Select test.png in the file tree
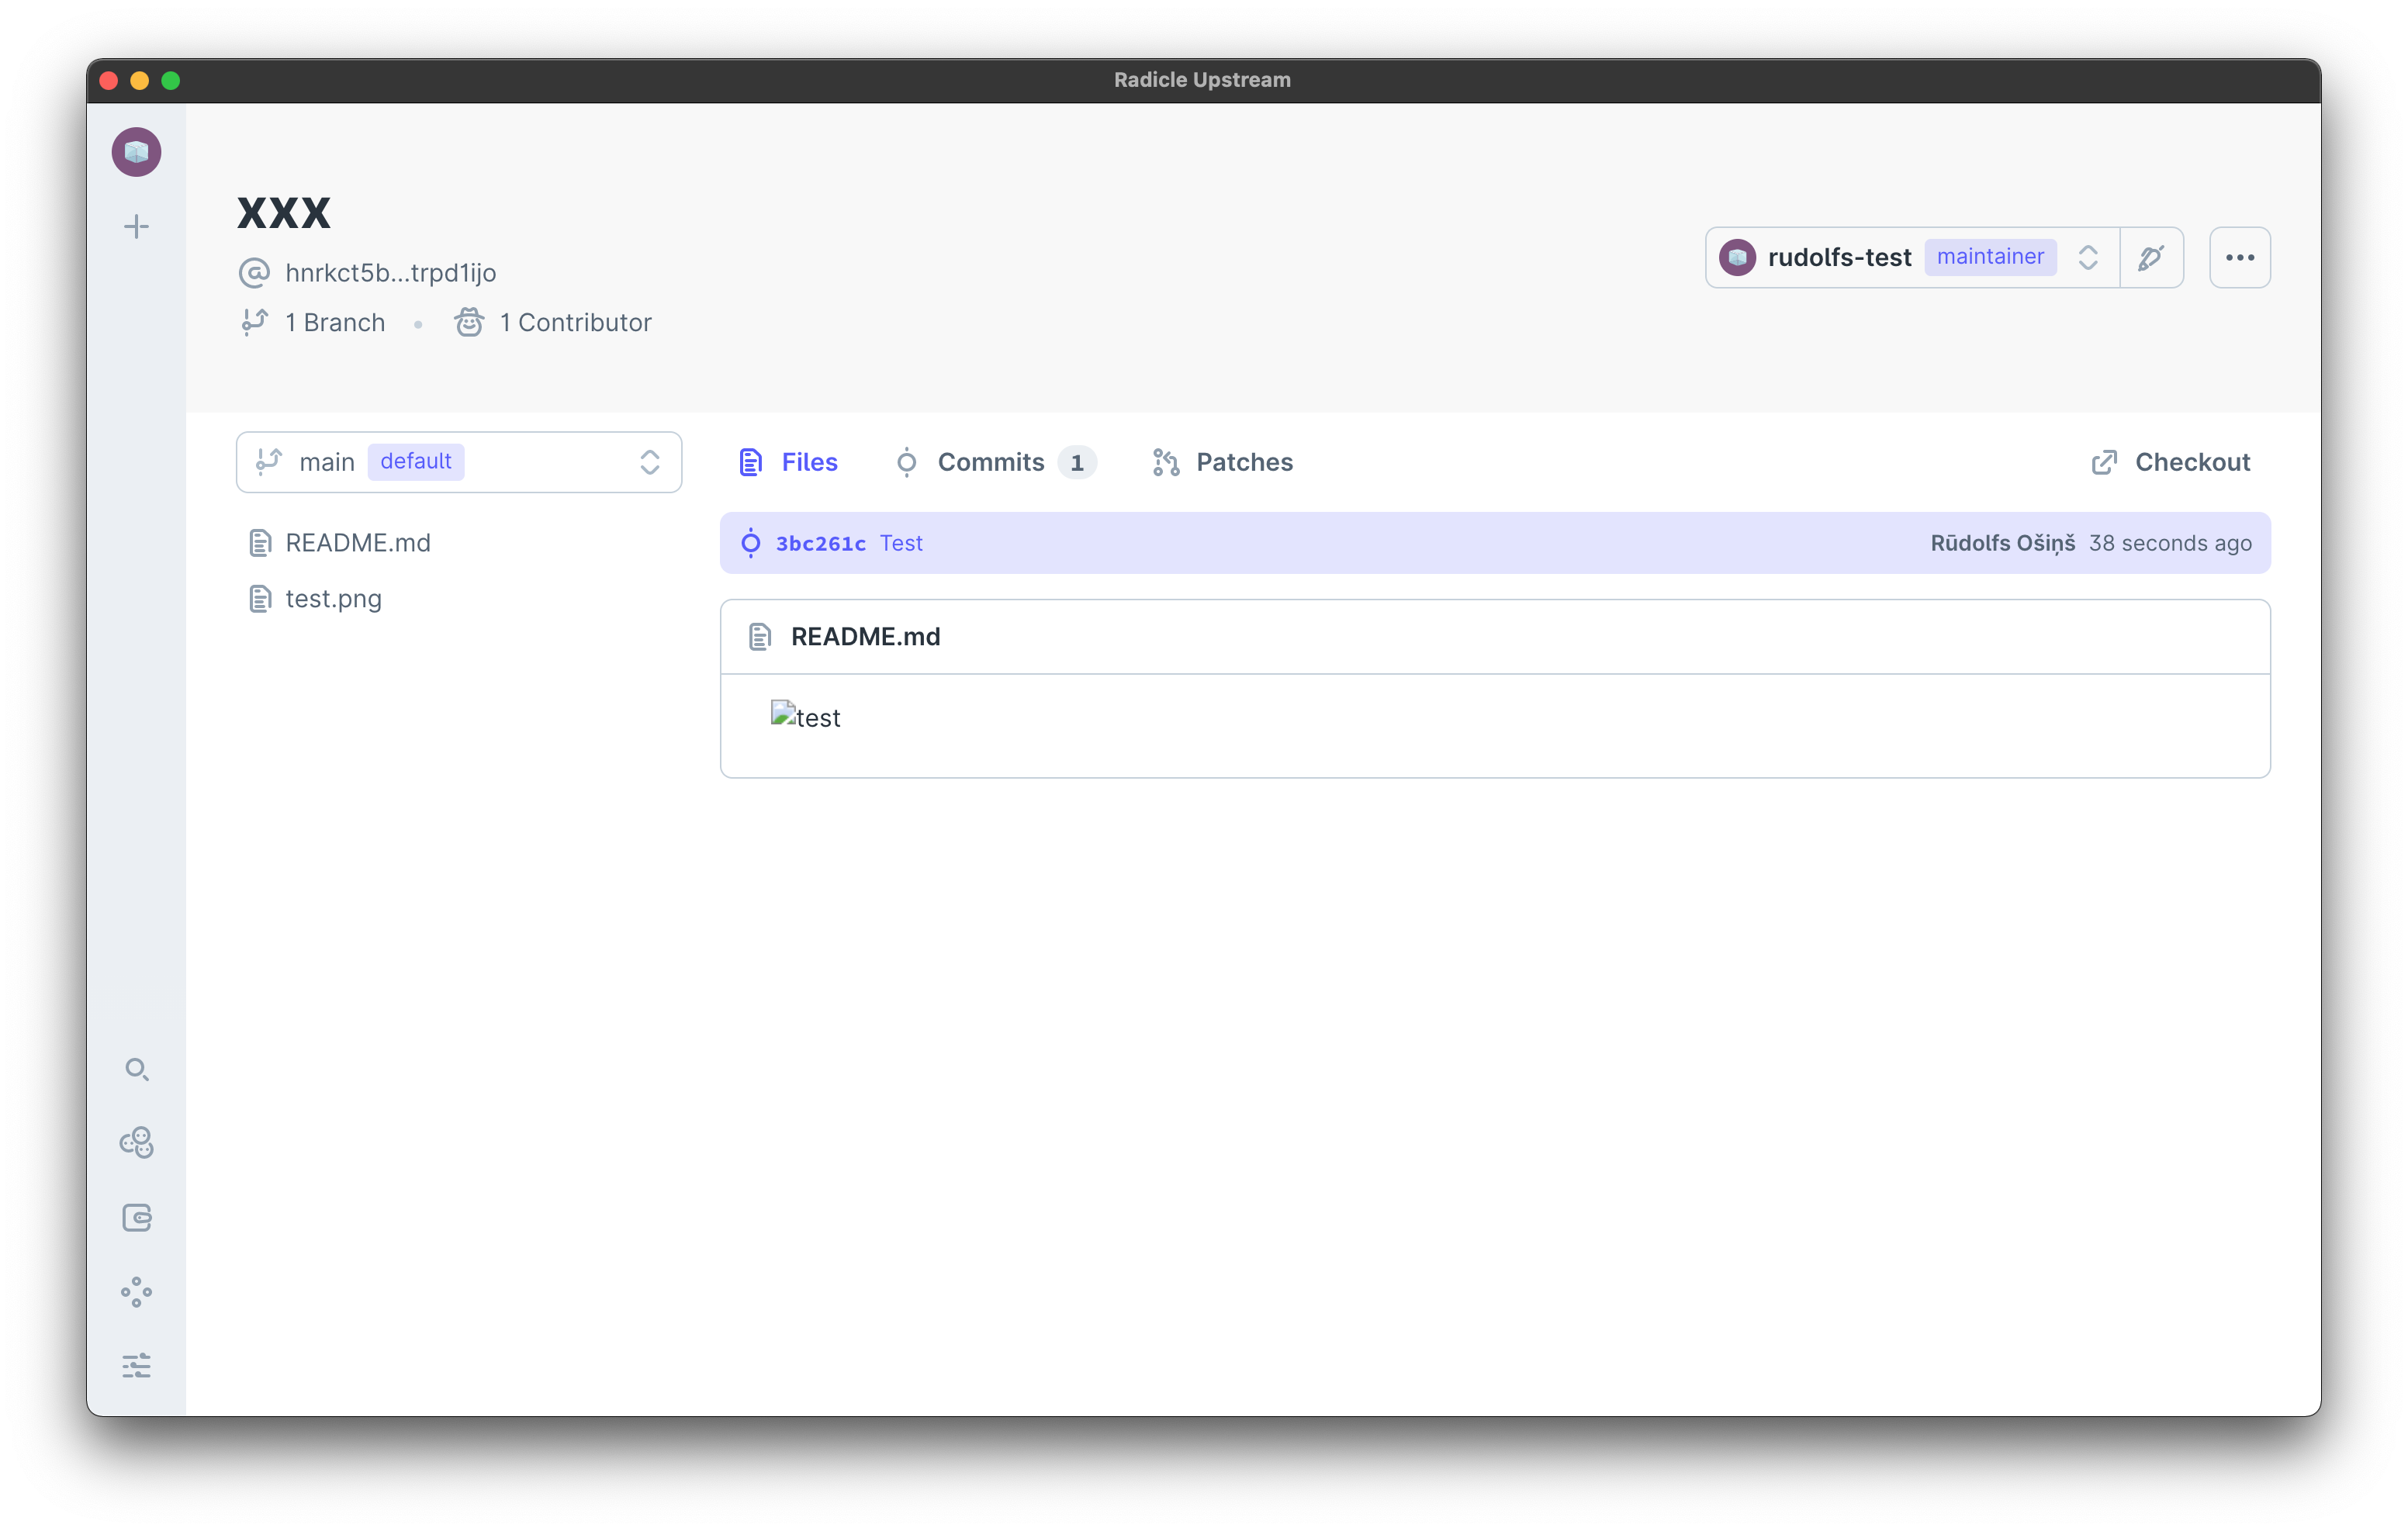Screen dimensions: 2408x1531 click(332, 598)
